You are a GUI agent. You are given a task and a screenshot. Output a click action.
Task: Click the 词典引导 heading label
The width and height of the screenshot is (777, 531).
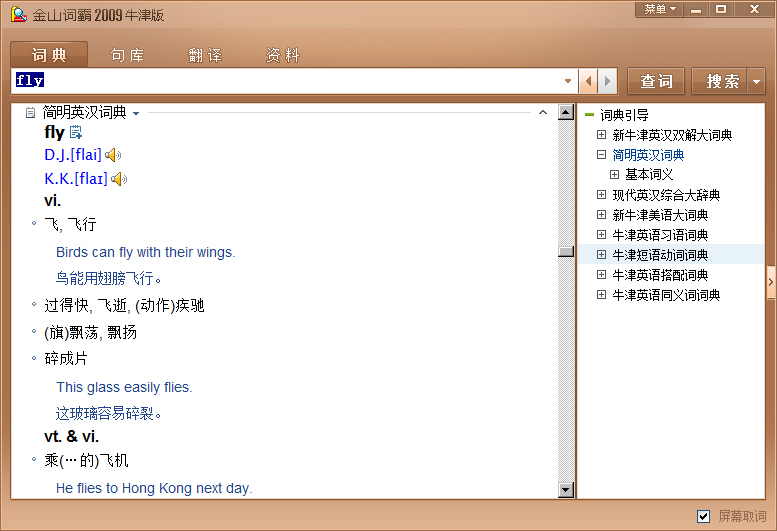pos(624,115)
